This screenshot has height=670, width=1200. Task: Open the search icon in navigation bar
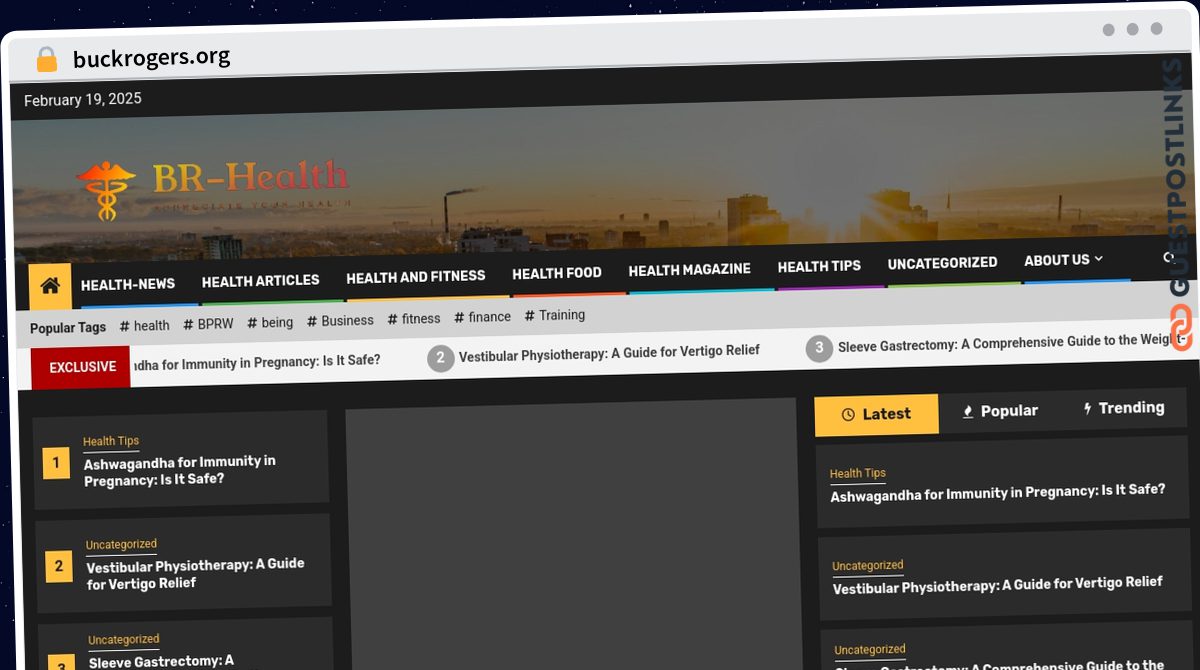(x=1168, y=258)
